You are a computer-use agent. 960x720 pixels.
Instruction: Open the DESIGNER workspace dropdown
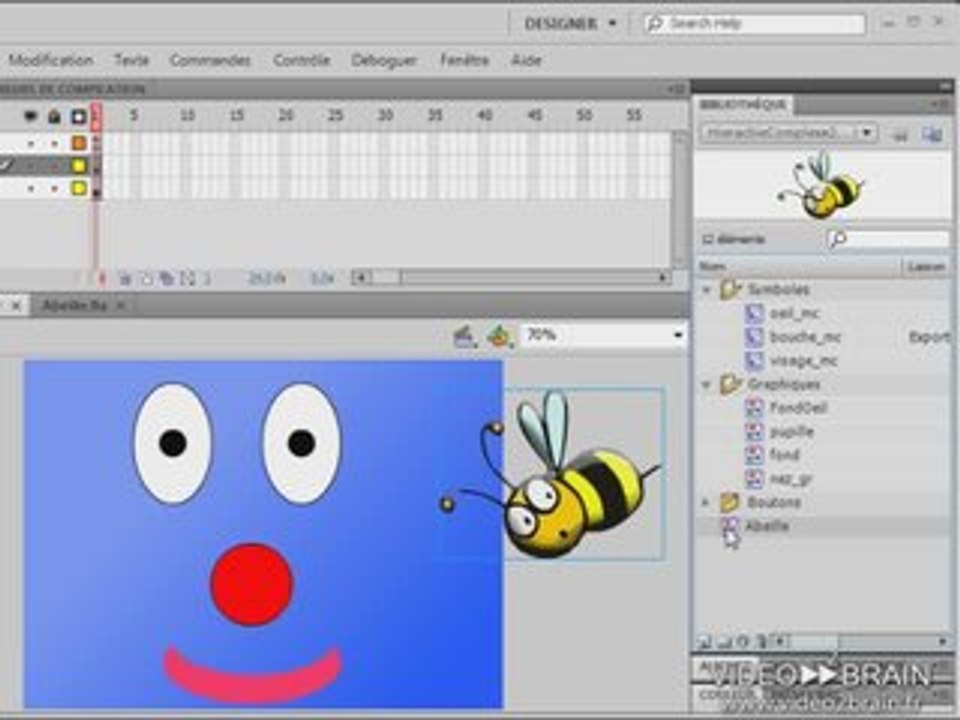pos(570,24)
